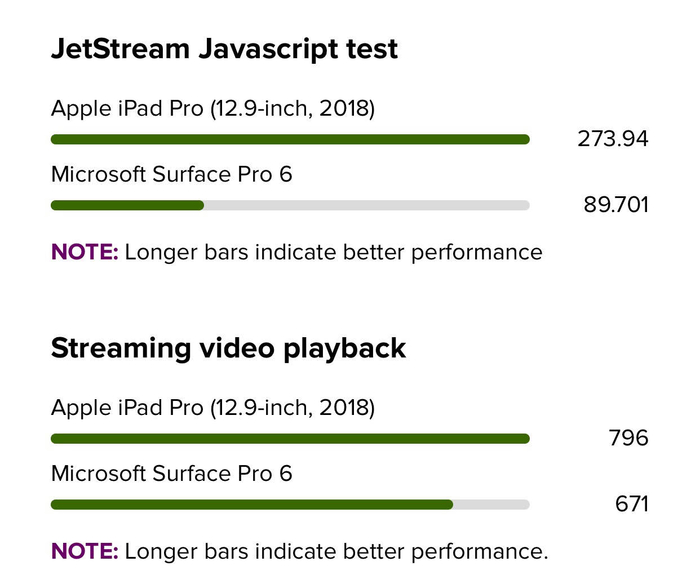
Task: Click the JetStream note text about longer bars
Action: coord(333,252)
